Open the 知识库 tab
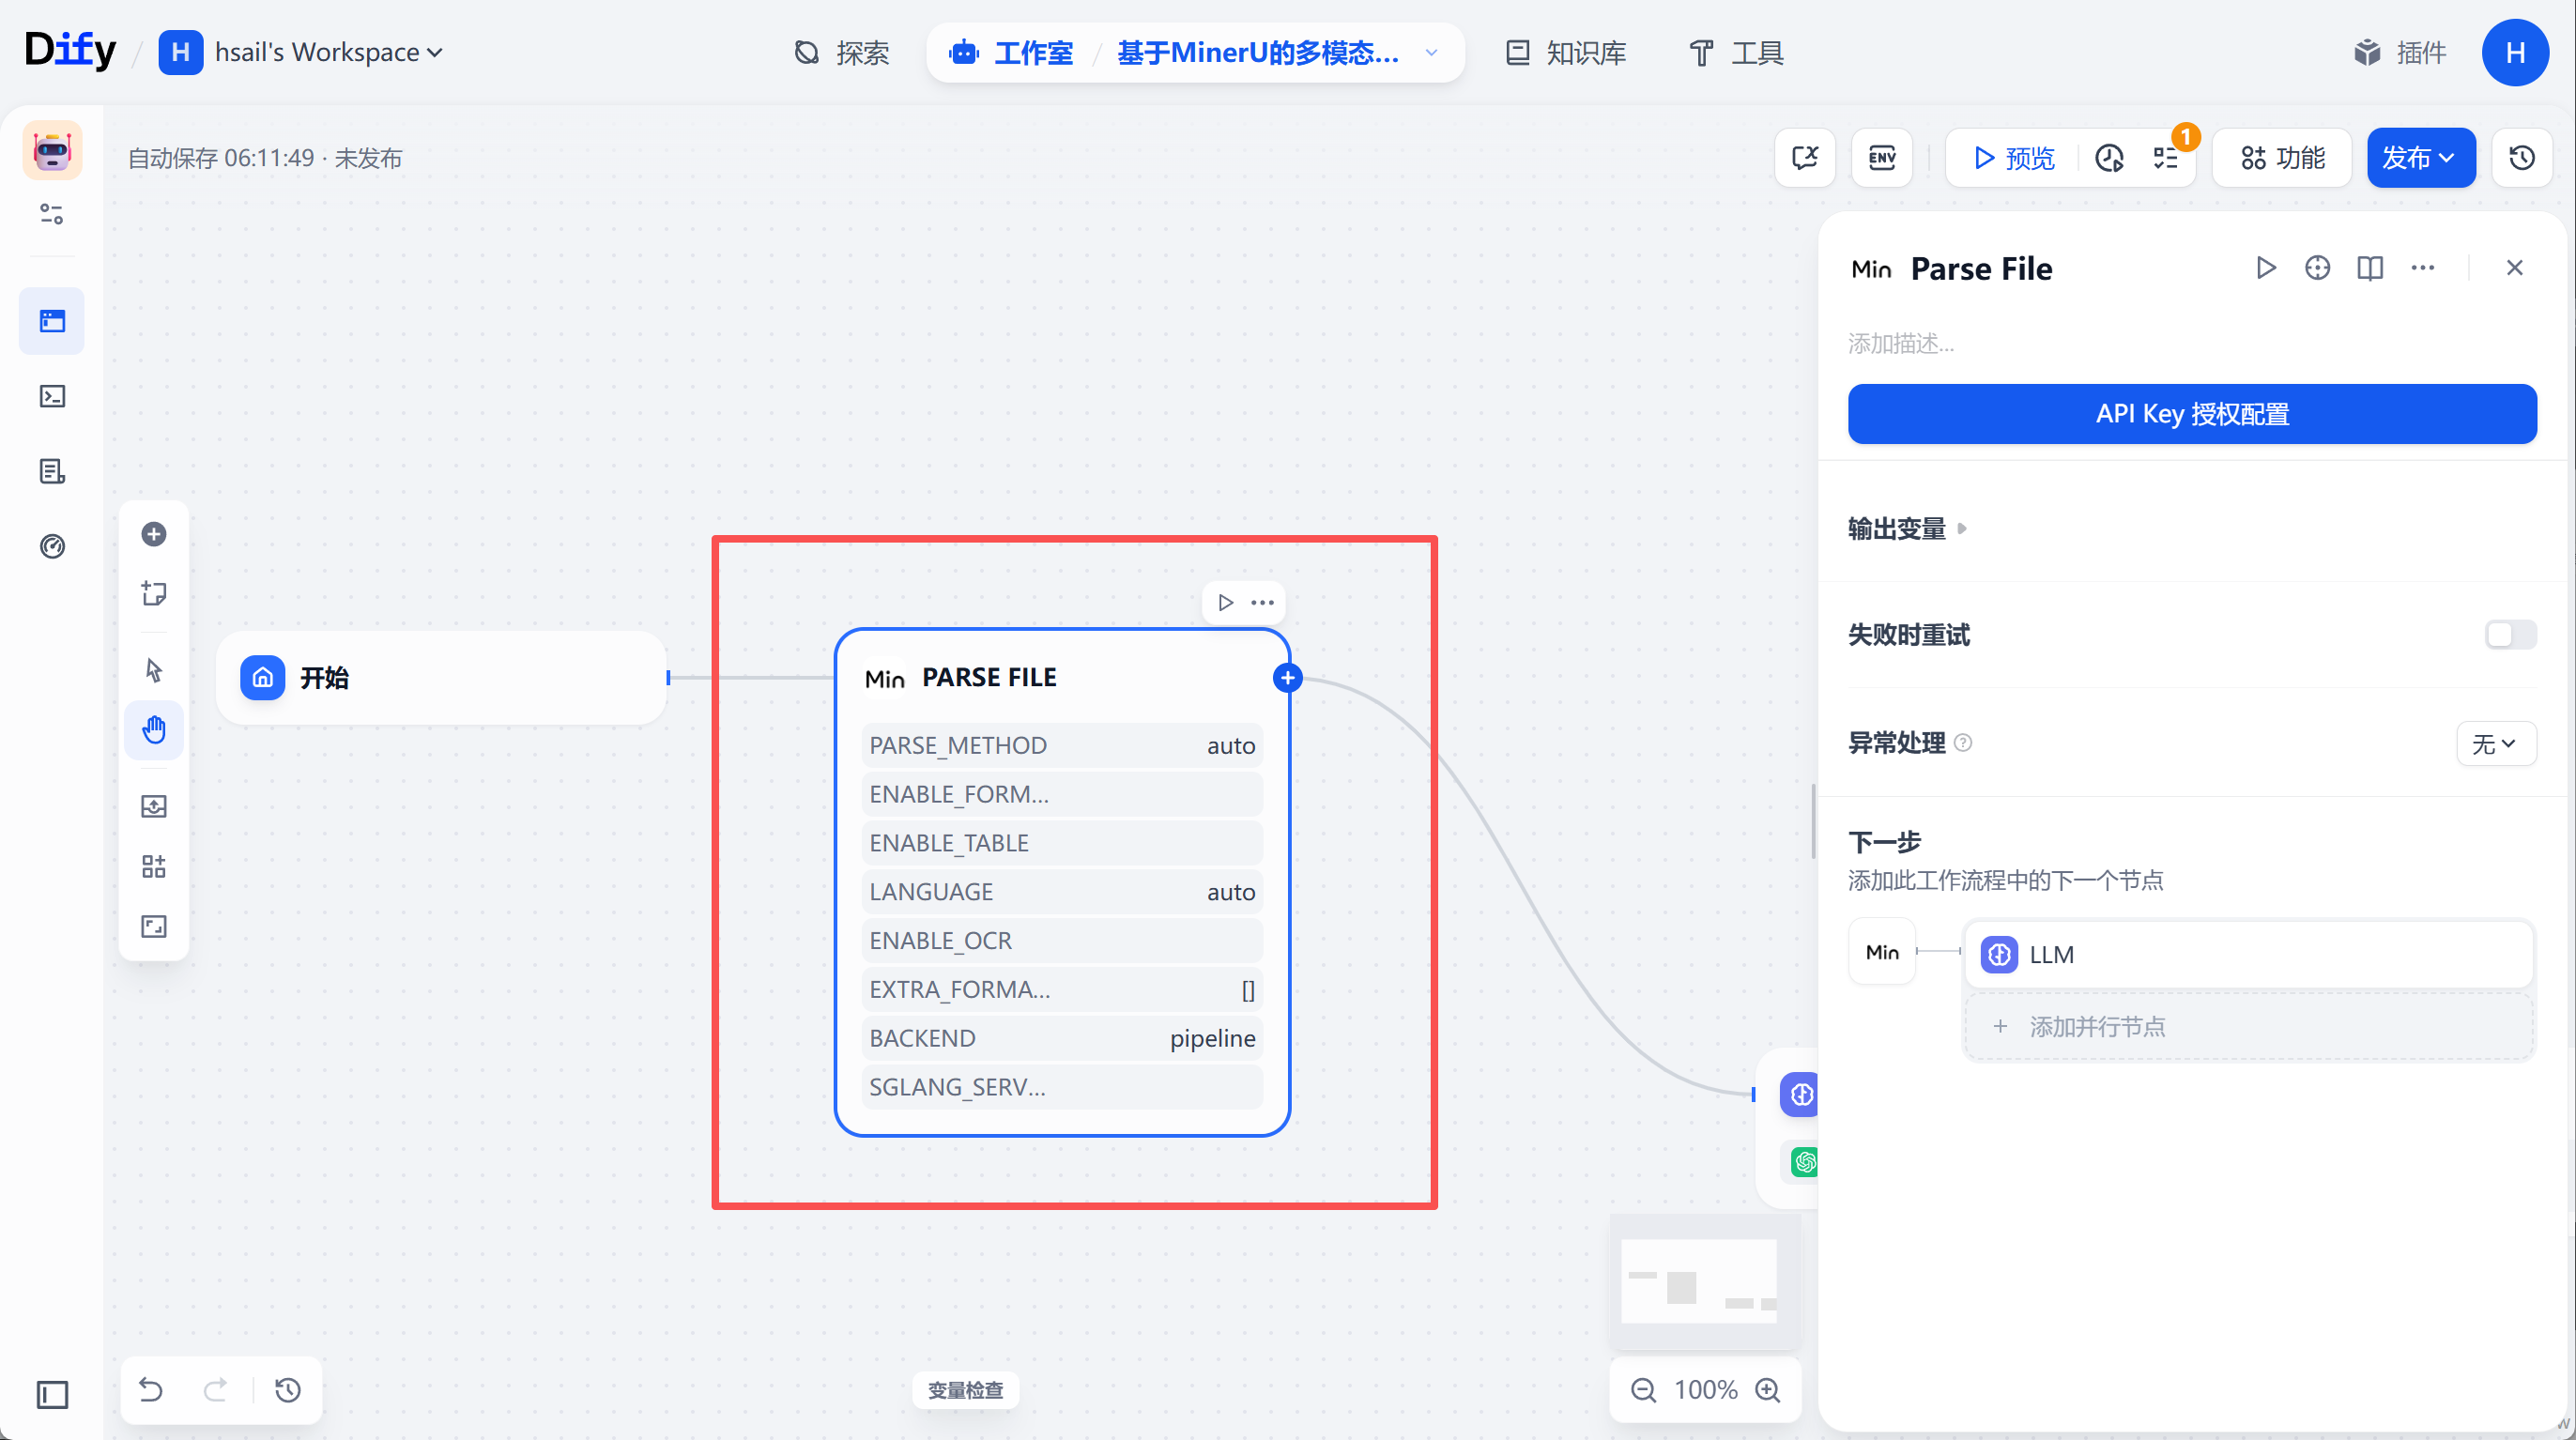 pyautogui.click(x=1566, y=52)
